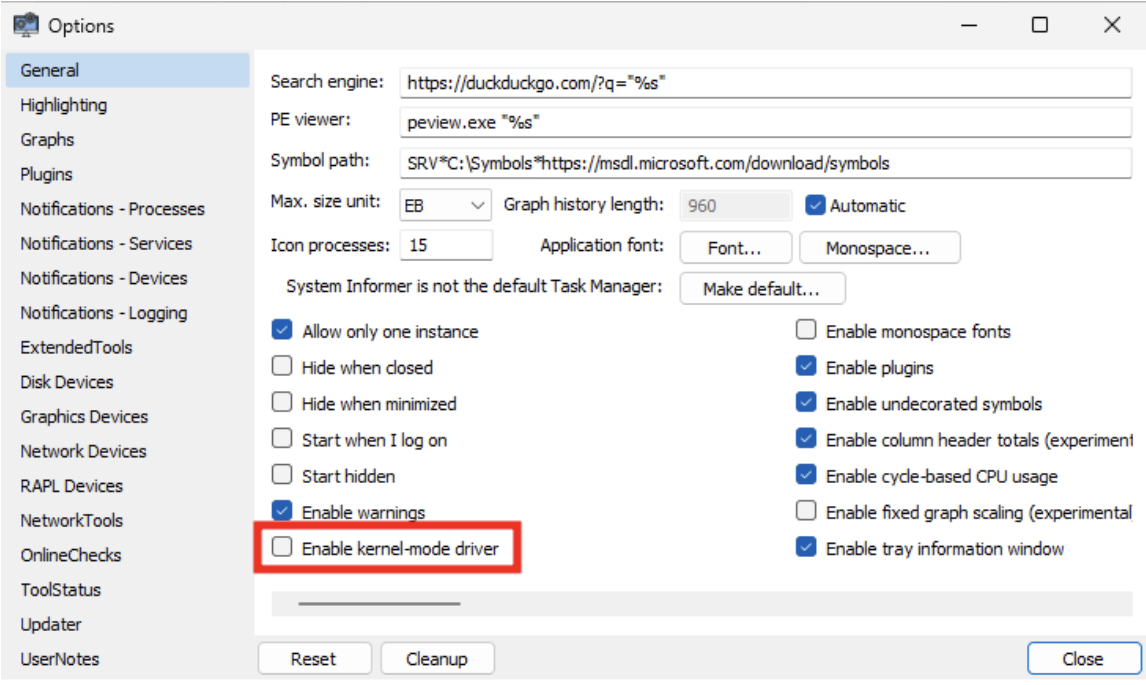1146x685 pixels.
Task: Go to Notifications - Services section
Action: pos(106,244)
